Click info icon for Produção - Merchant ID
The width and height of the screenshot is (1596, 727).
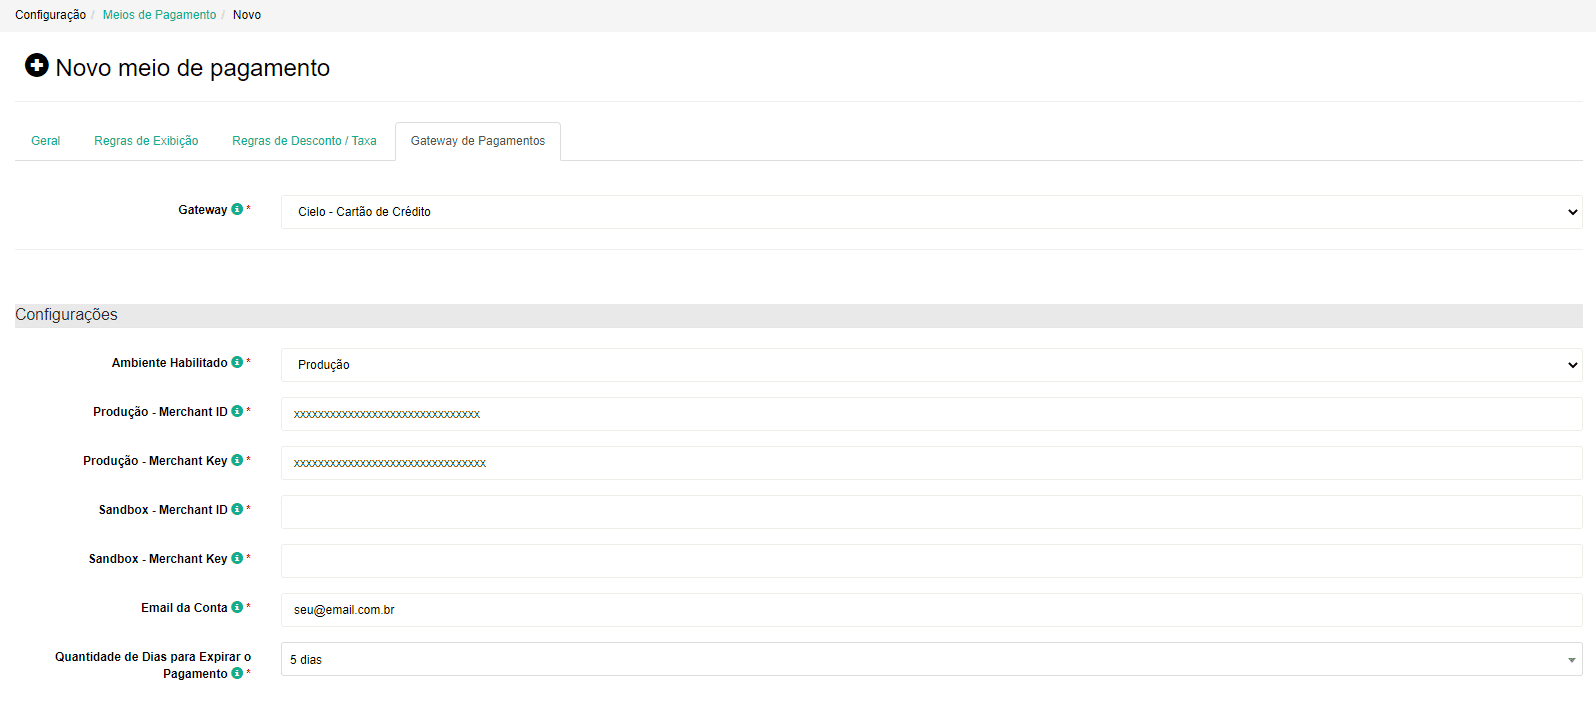[237, 412]
